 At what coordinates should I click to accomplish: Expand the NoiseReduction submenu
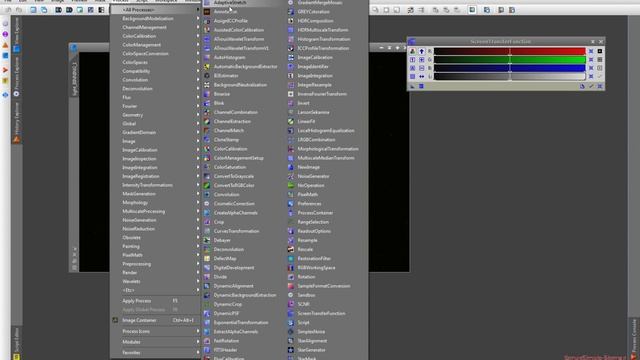click(156, 229)
